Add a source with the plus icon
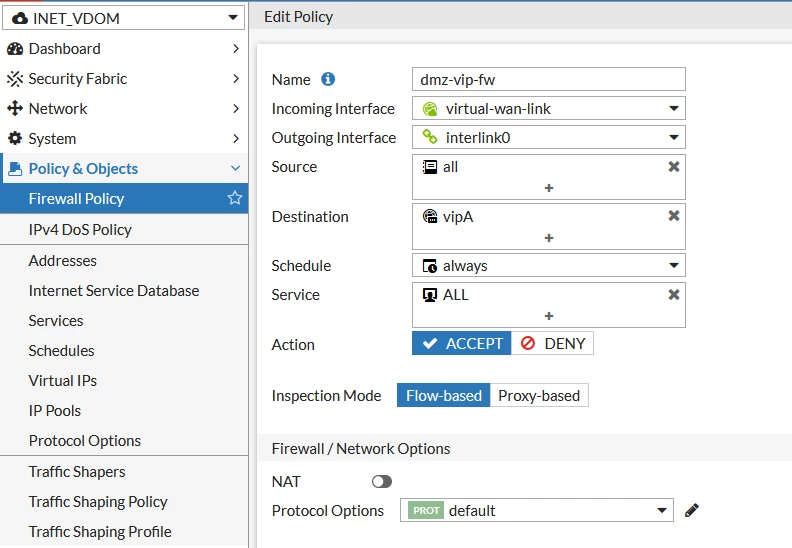The width and height of the screenshot is (792, 548). 549,188
